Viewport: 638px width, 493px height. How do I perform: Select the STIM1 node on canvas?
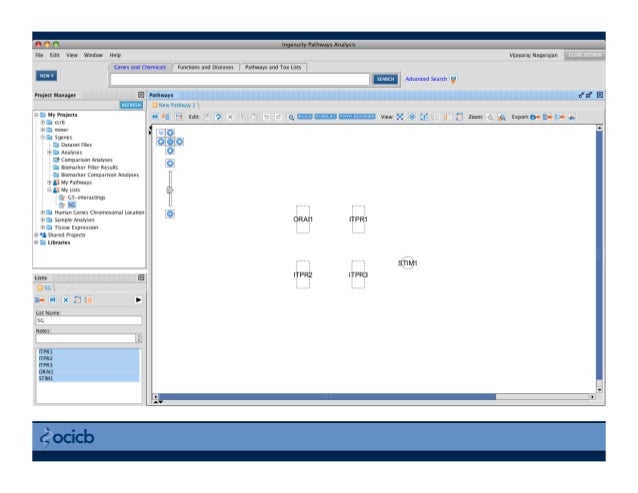pyautogui.click(x=407, y=263)
